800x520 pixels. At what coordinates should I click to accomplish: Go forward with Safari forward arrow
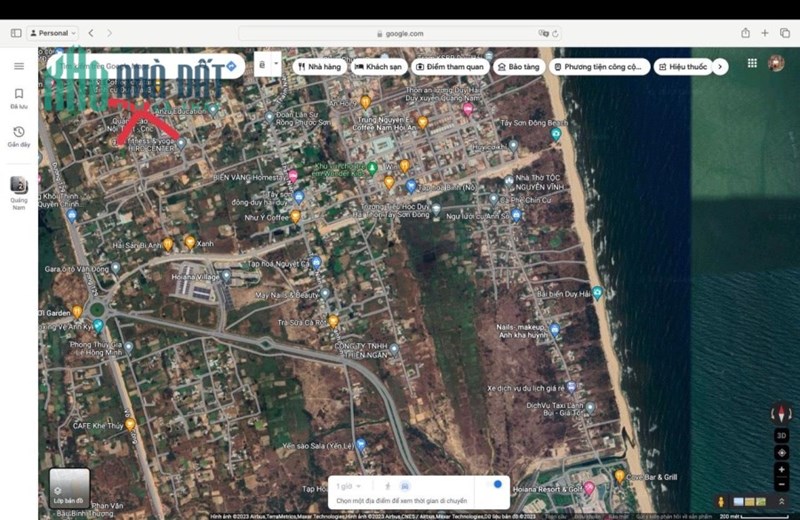[x=109, y=33]
